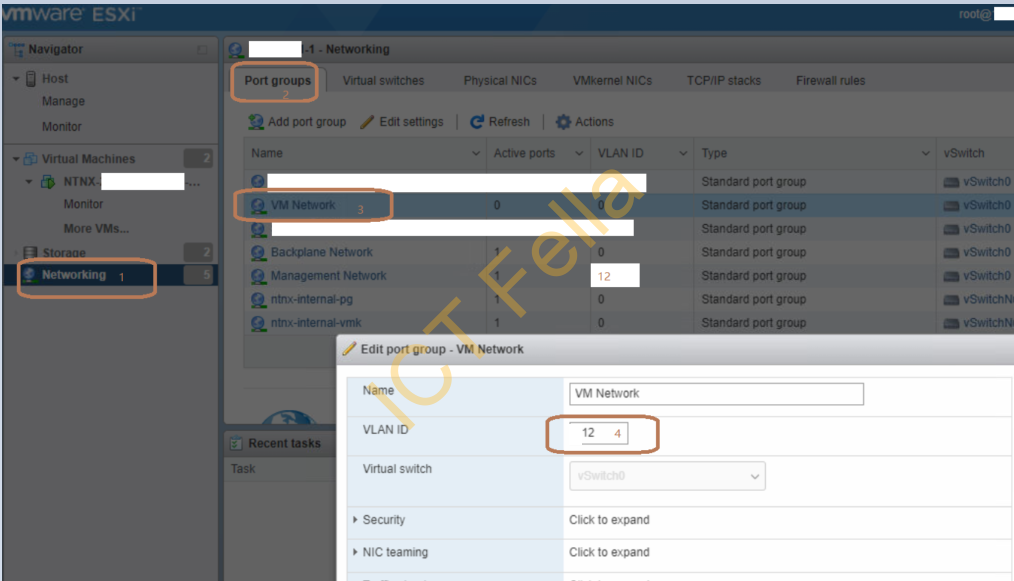Click the ntnx-internal-pg port group icon
This screenshot has width=1014, height=581.
258,300
